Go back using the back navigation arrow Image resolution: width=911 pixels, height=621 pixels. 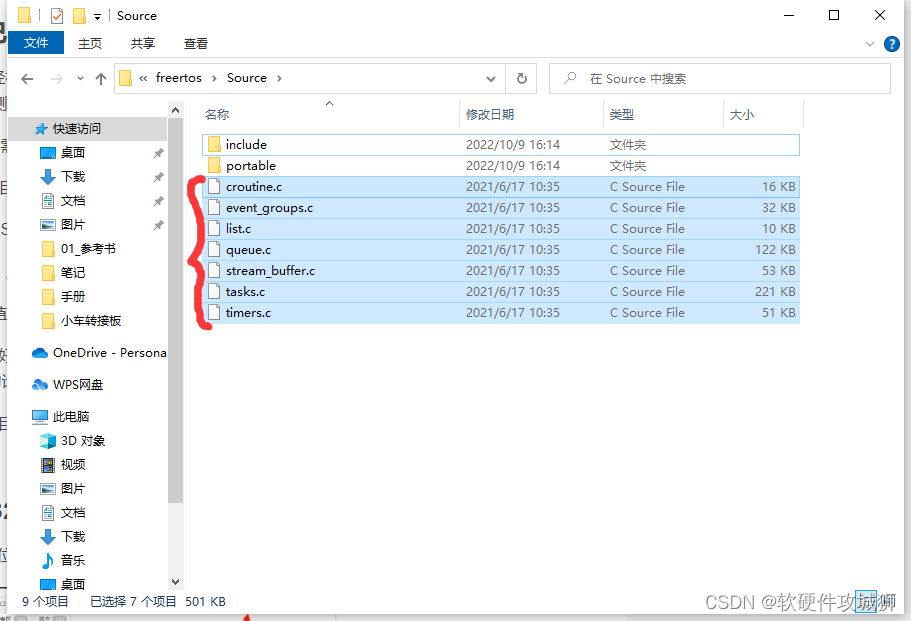[27, 78]
